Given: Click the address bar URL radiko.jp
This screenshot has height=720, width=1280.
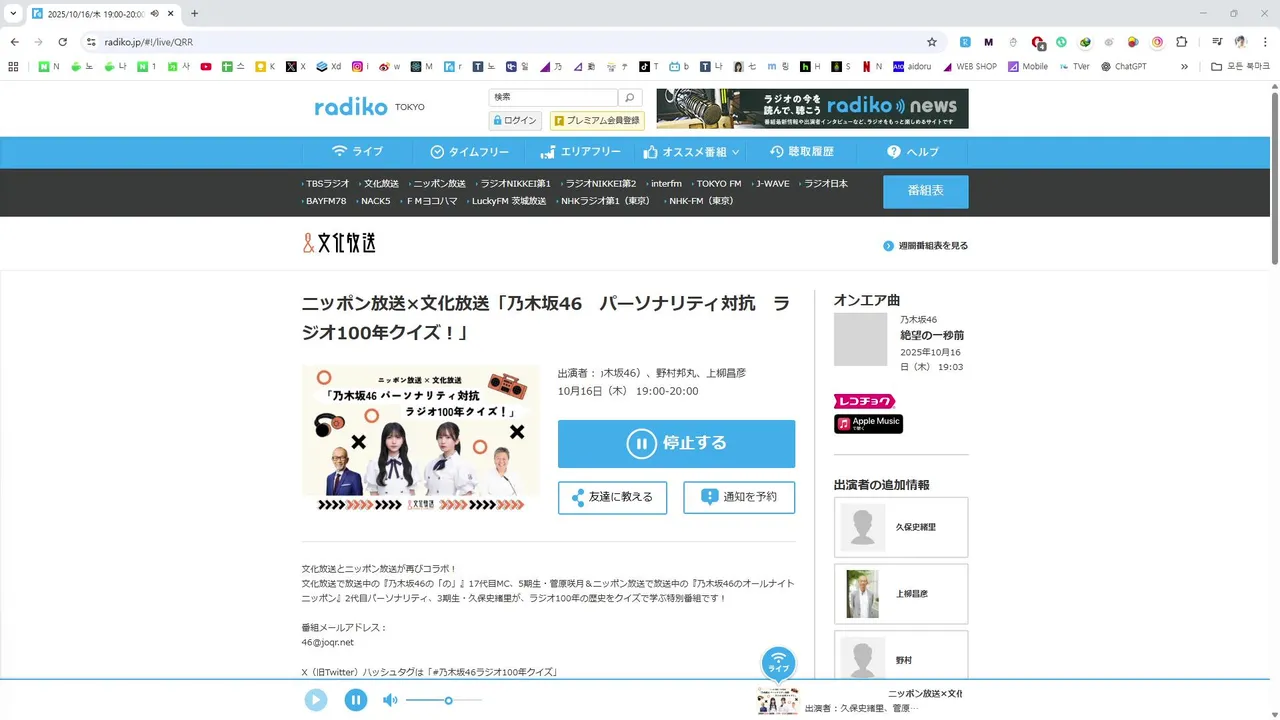Looking at the screenshot, I should [x=148, y=42].
